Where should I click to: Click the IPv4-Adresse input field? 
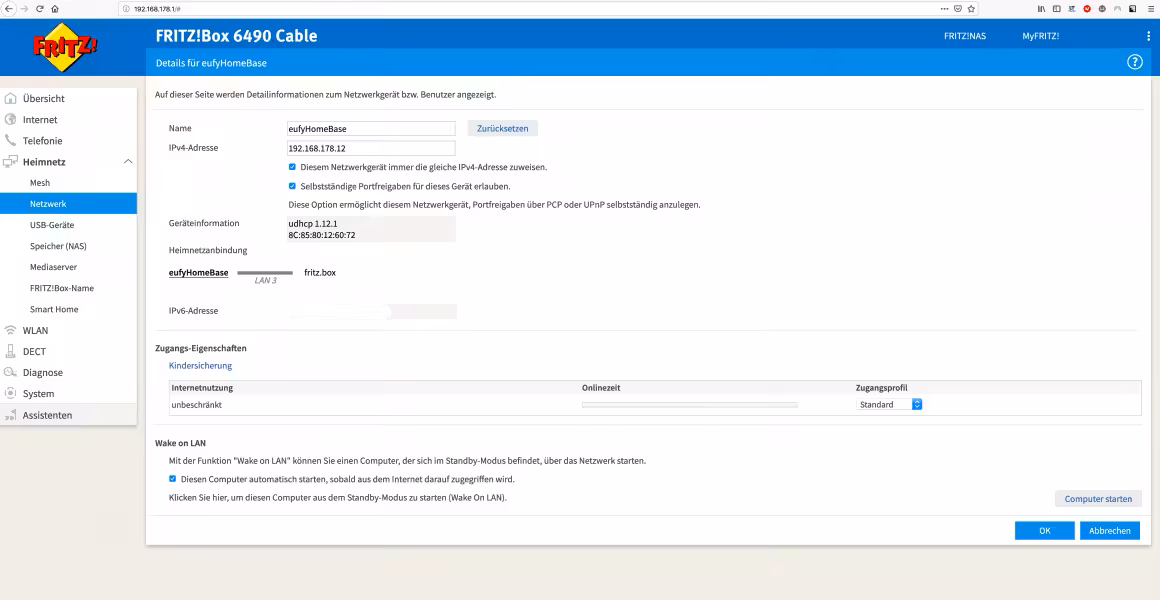(x=371, y=148)
